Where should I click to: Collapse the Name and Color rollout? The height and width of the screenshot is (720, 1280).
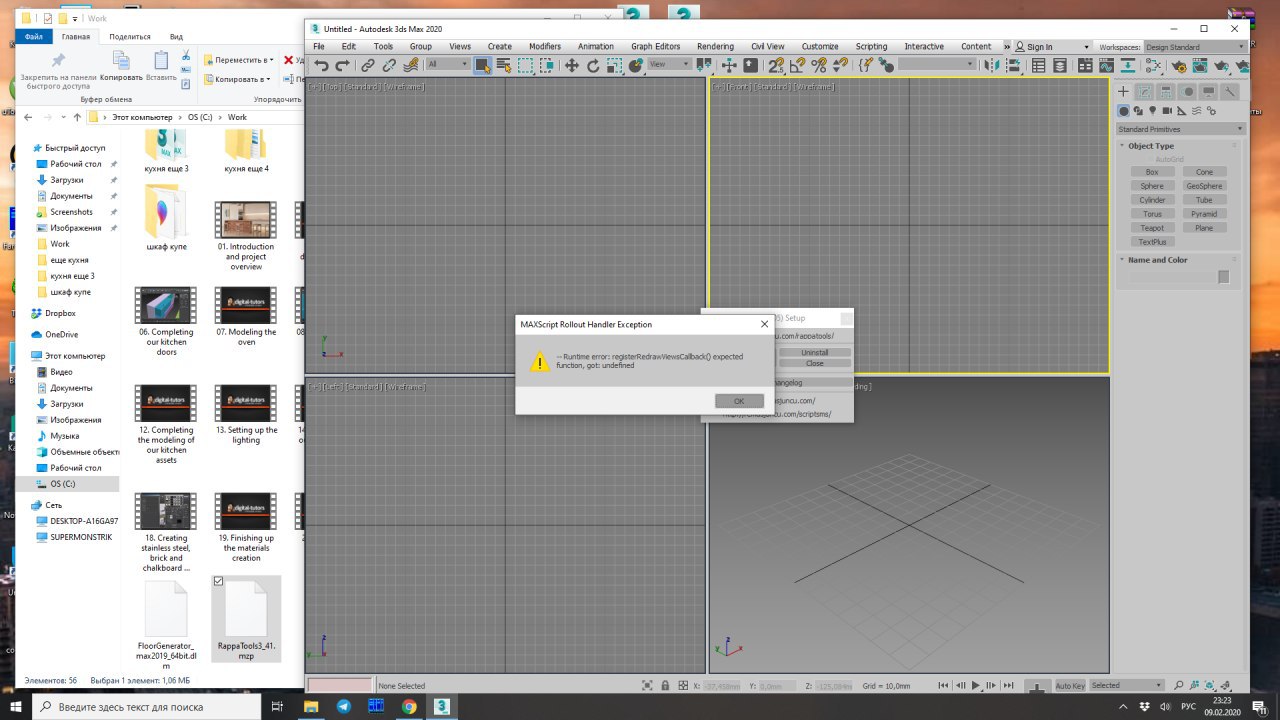(1158, 260)
